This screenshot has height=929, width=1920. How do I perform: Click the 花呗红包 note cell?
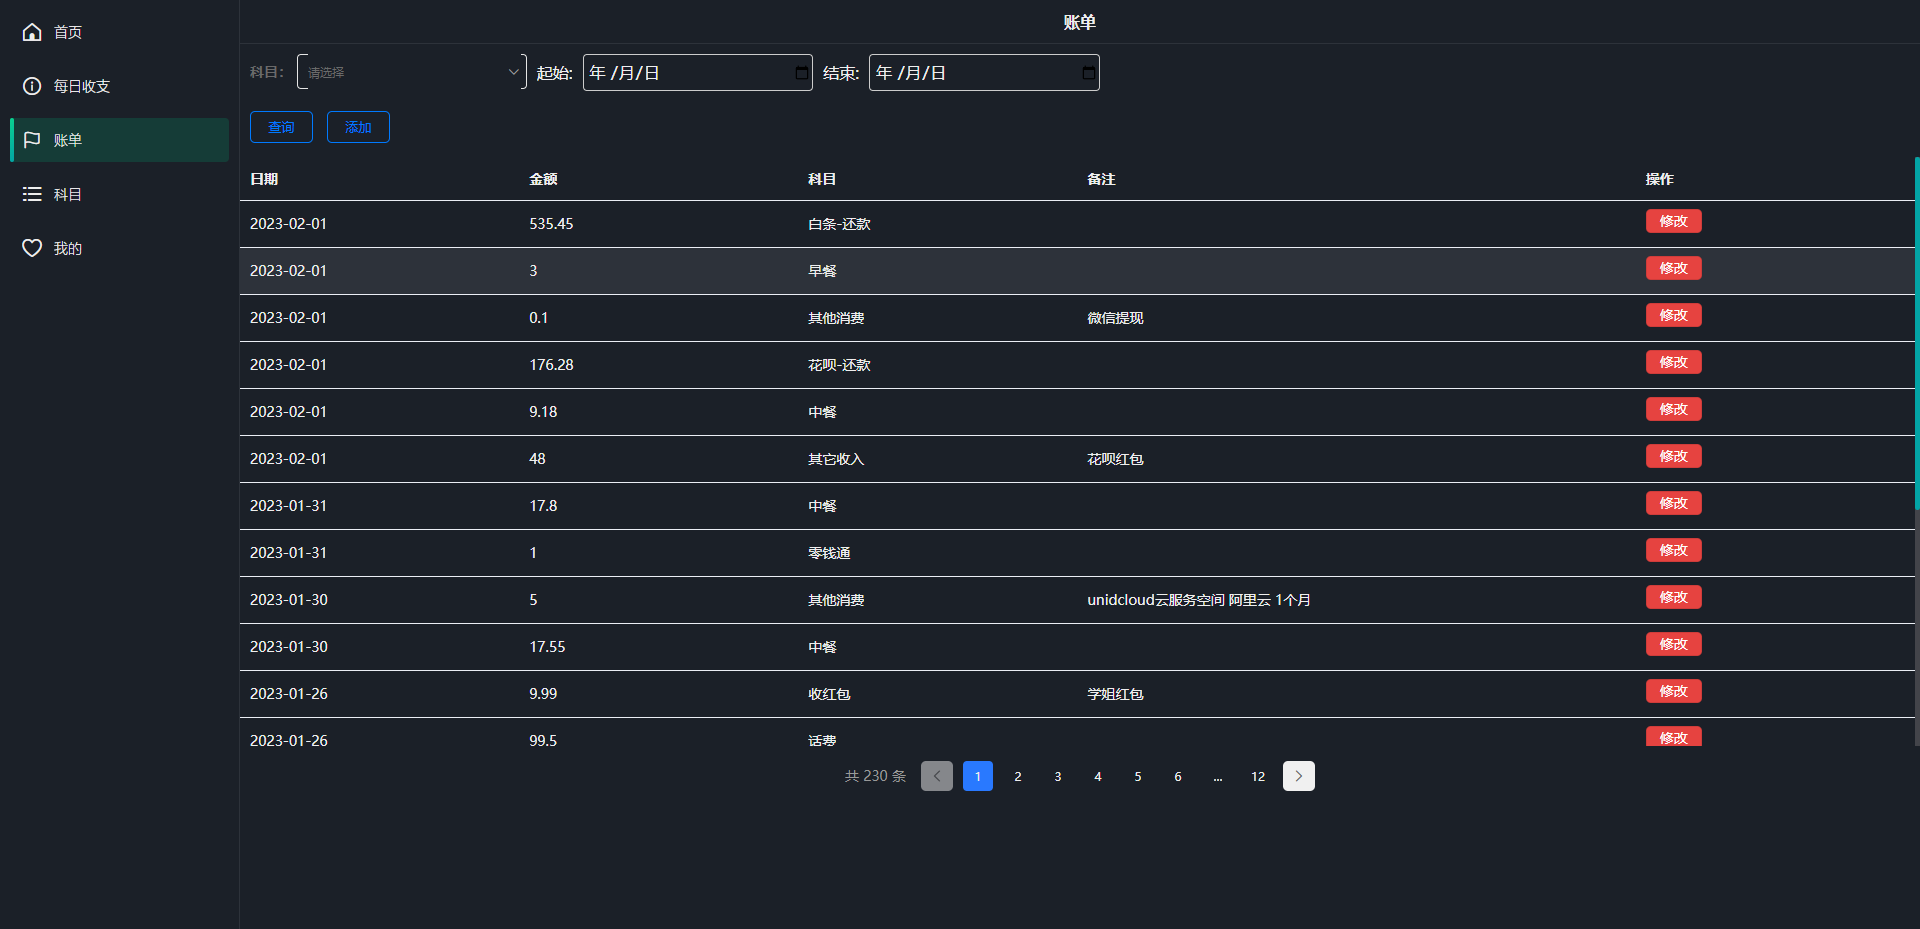(x=1115, y=459)
